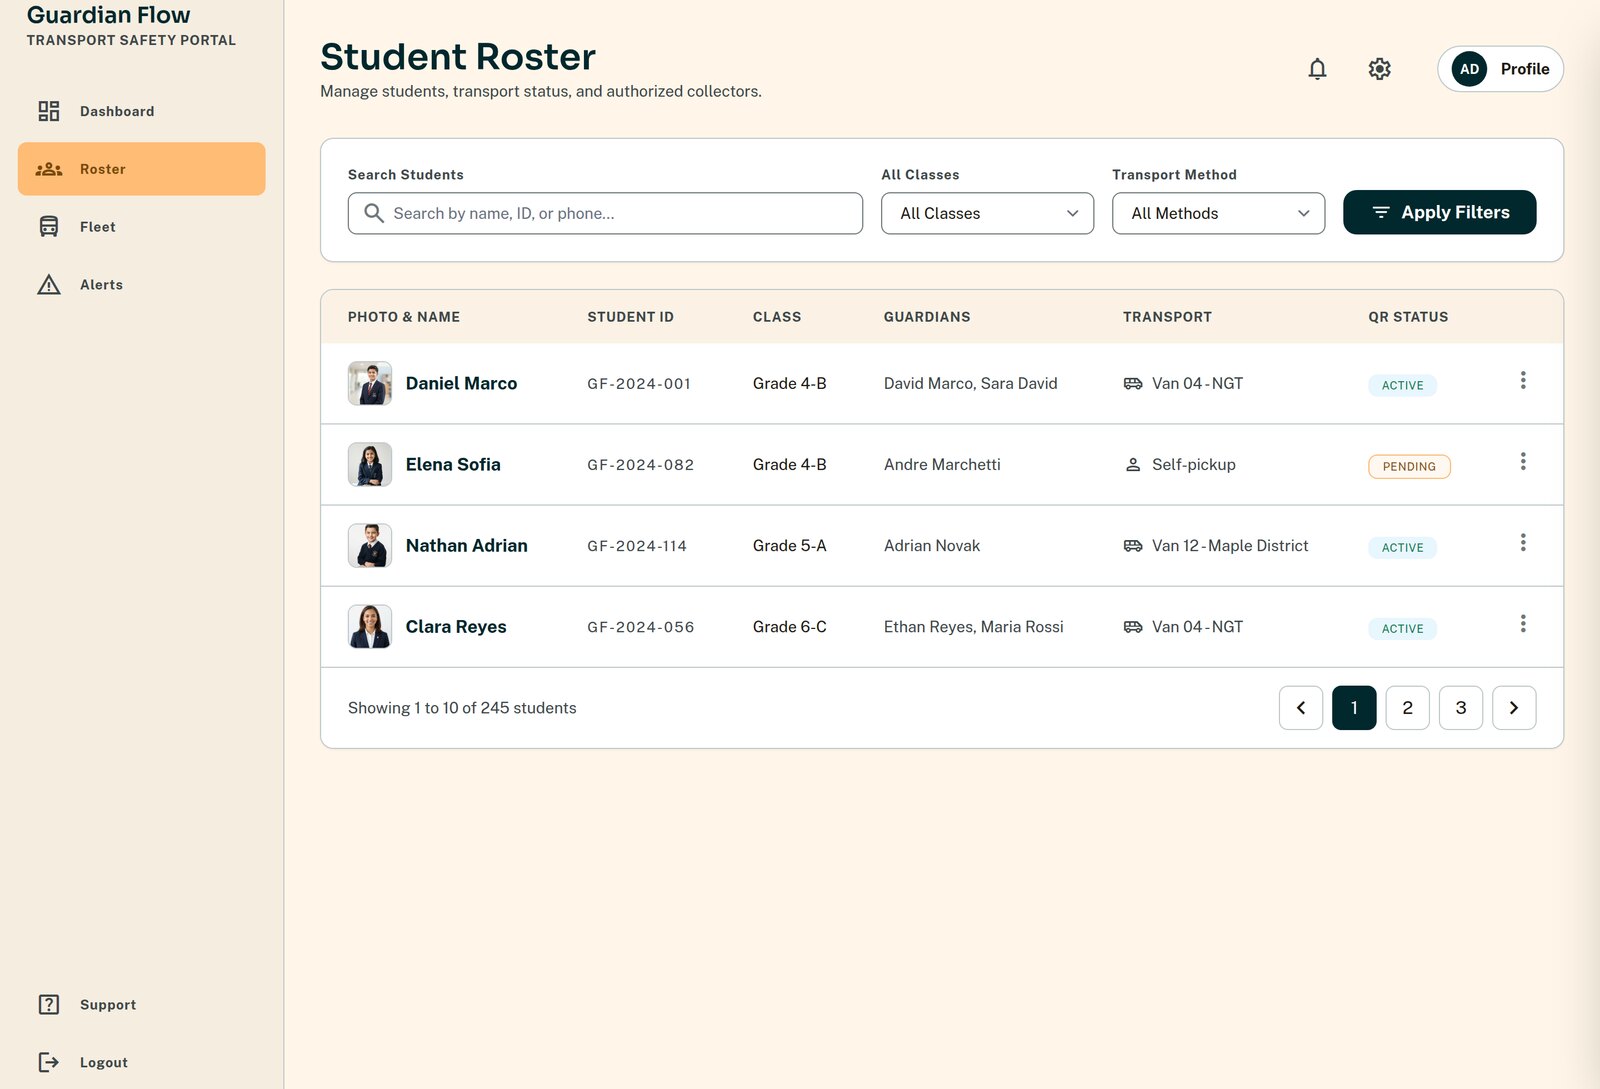The width and height of the screenshot is (1600, 1089).
Task: Click the Support question mark icon
Action: 48,1005
